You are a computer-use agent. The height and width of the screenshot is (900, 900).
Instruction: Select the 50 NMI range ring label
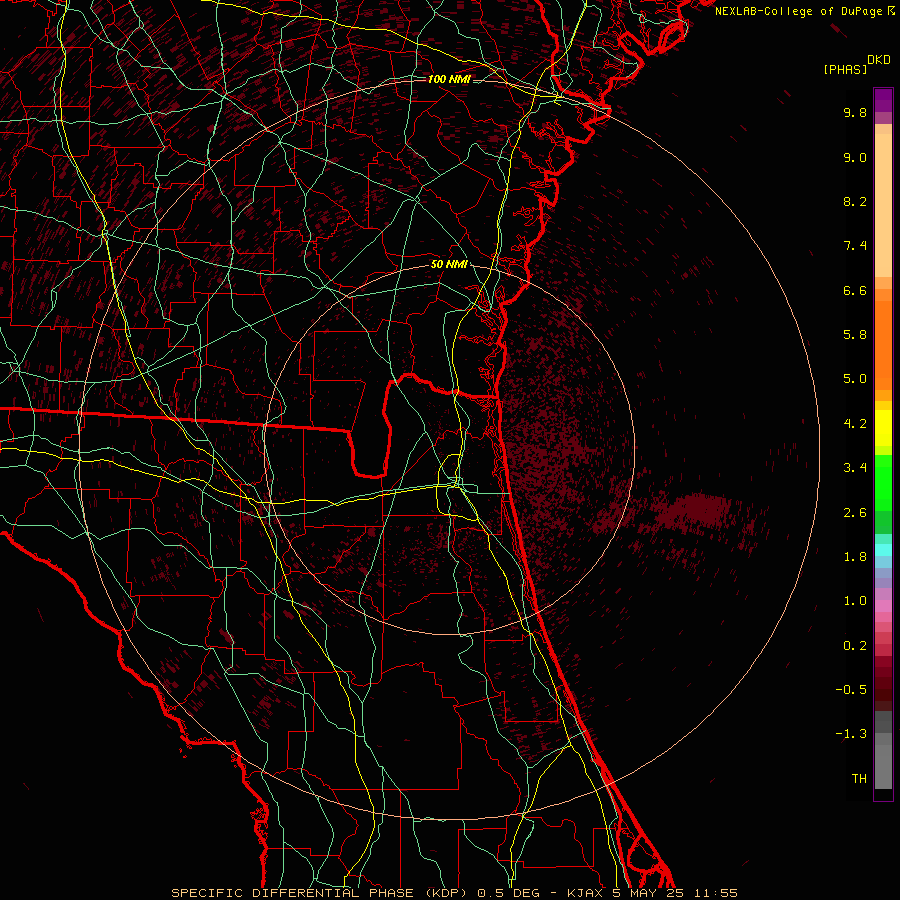pyautogui.click(x=449, y=264)
